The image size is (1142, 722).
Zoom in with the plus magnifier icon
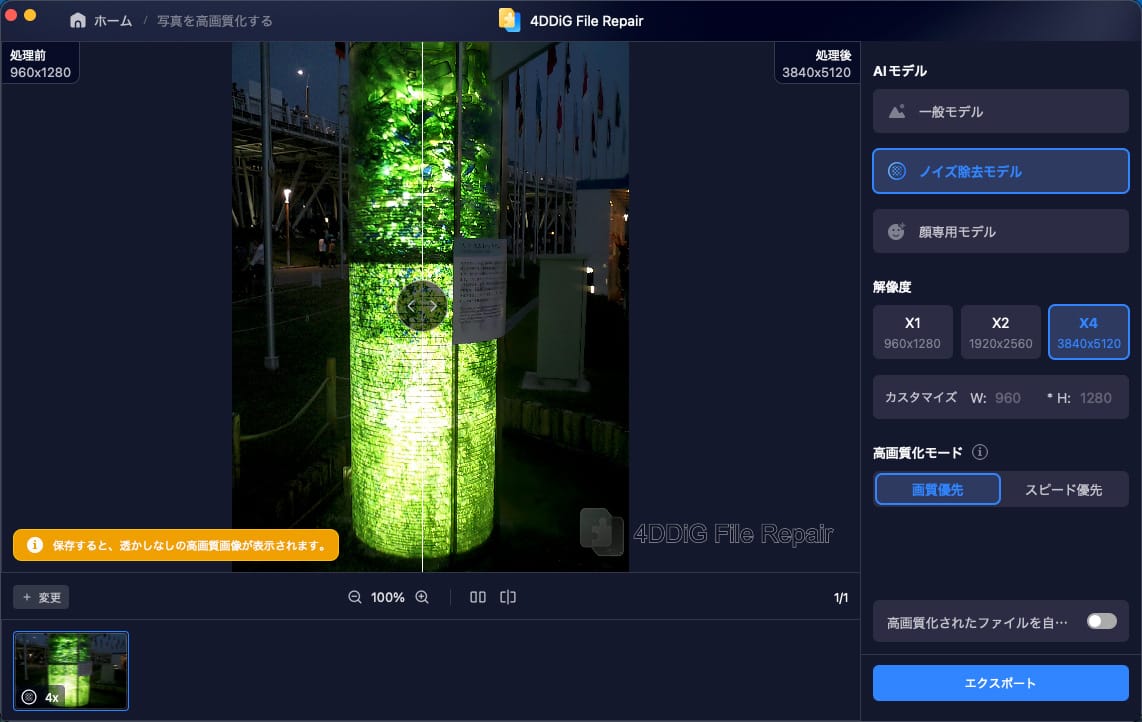(x=422, y=597)
